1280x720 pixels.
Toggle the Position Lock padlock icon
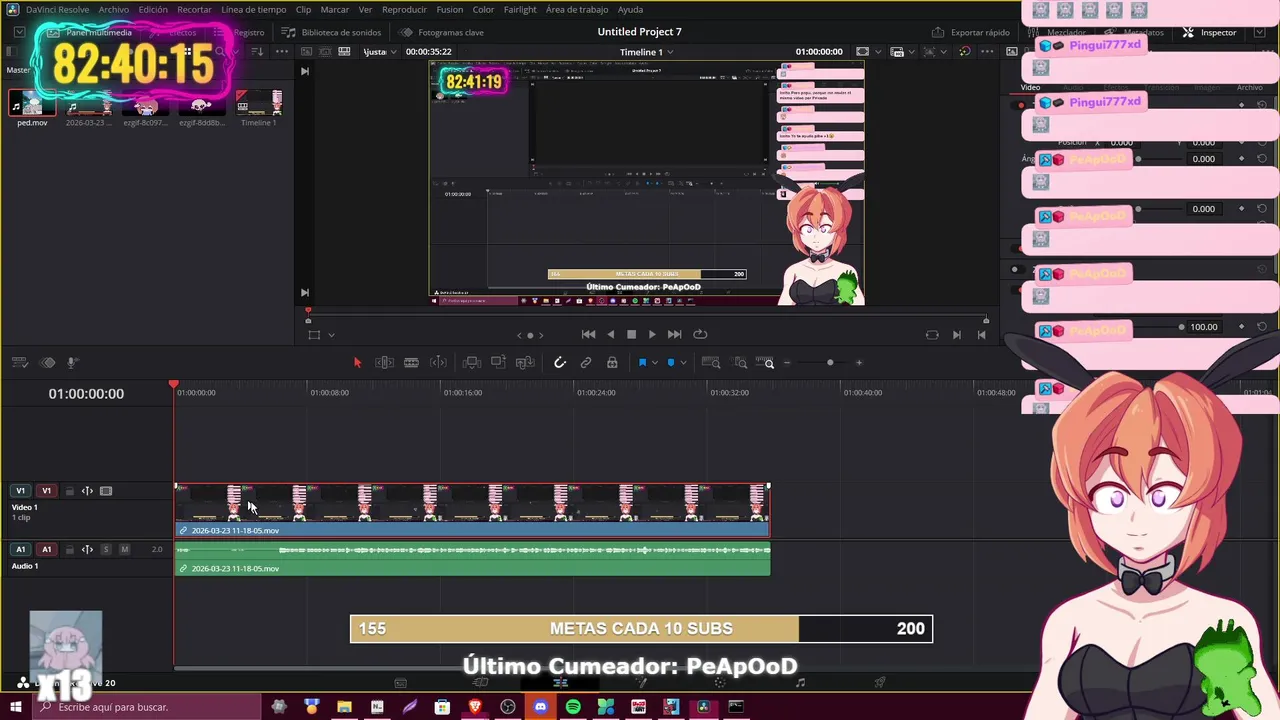612,363
